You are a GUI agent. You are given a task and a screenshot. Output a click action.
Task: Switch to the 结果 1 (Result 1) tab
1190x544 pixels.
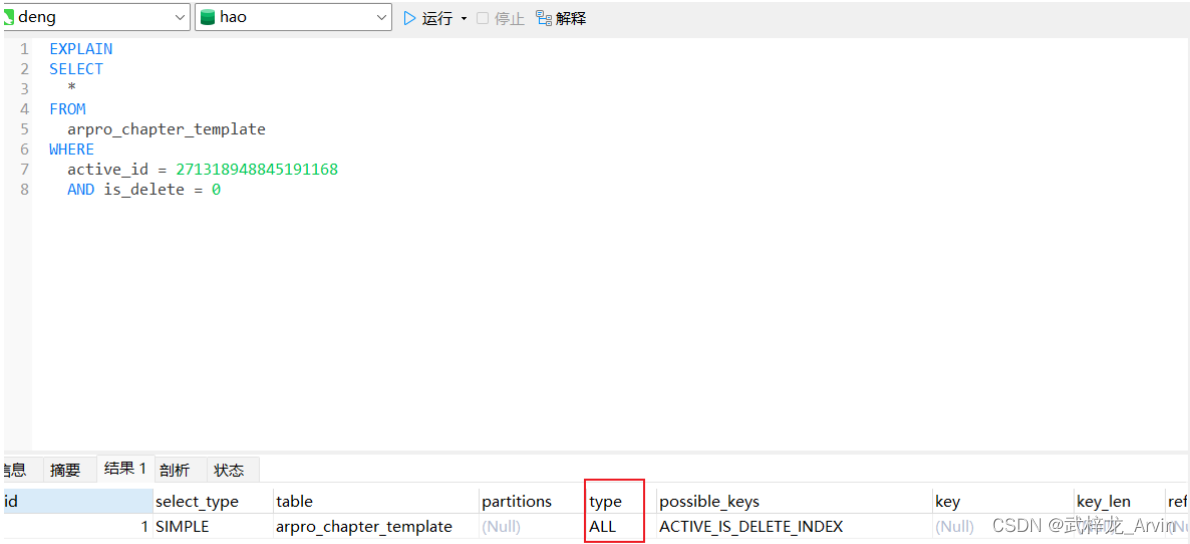point(125,469)
